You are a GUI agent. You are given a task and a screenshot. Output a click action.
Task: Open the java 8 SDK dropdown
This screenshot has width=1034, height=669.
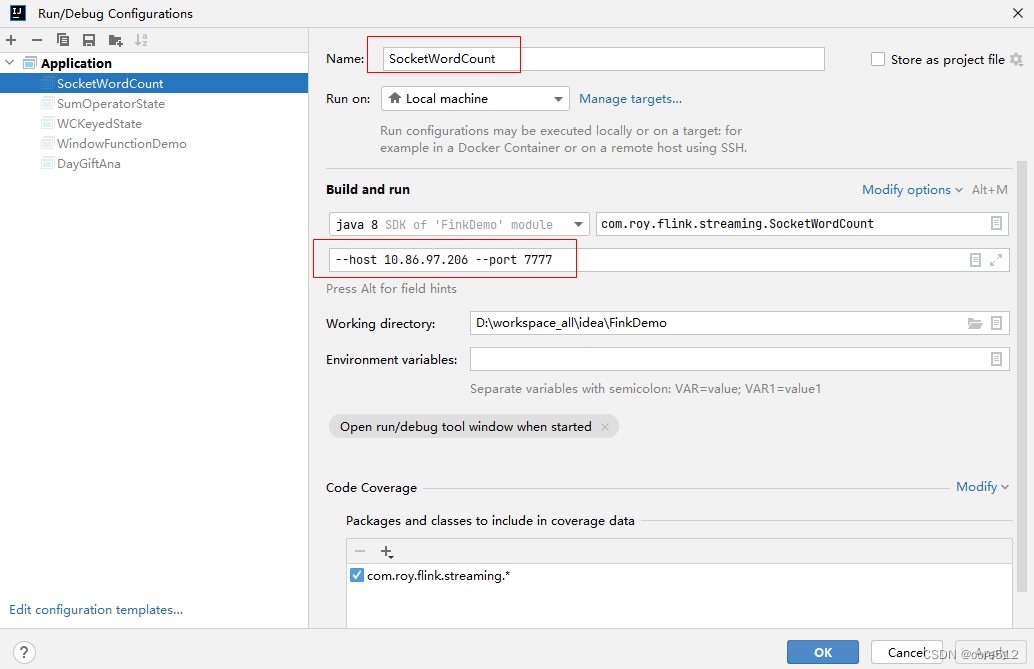point(578,224)
